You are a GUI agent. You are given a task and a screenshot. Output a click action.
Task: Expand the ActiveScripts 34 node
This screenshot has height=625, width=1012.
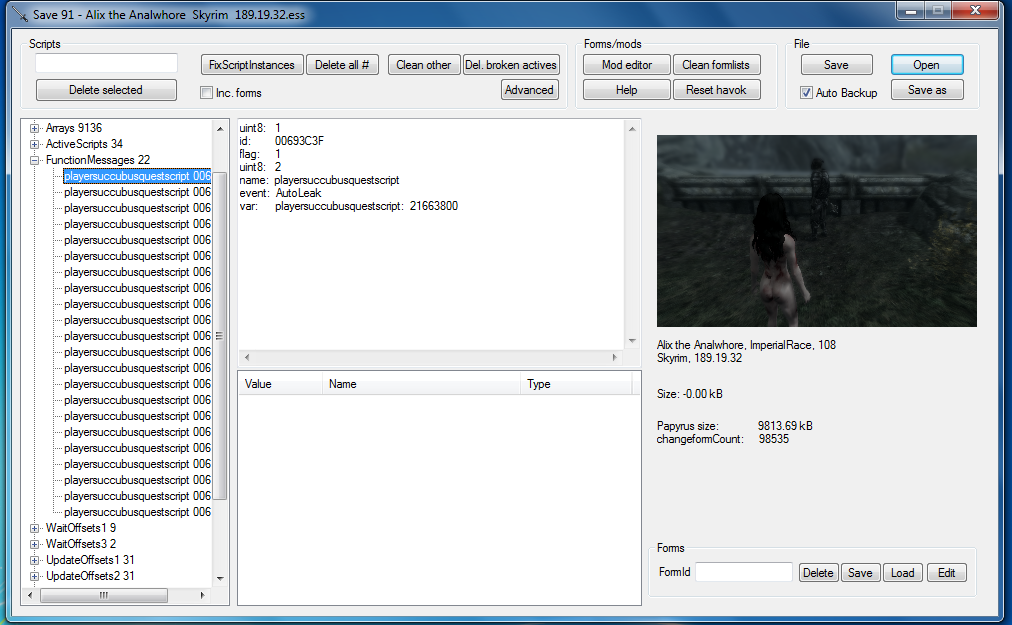tap(35, 144)
